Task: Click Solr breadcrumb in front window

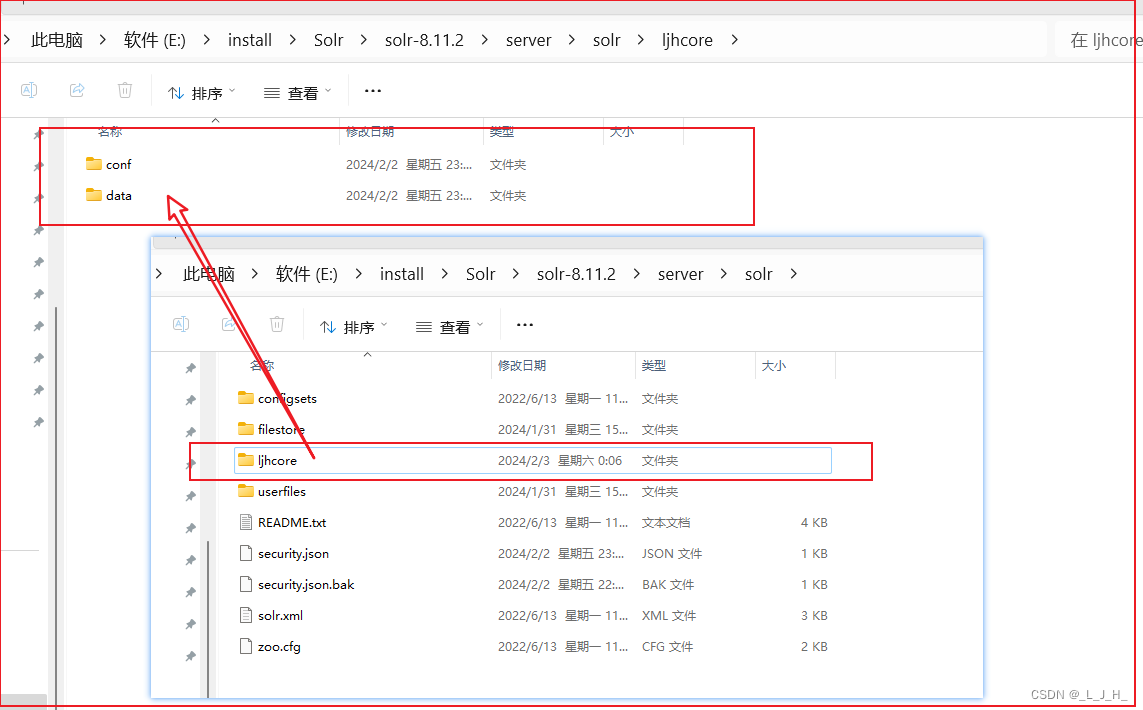Action: (x=480, y=274)
